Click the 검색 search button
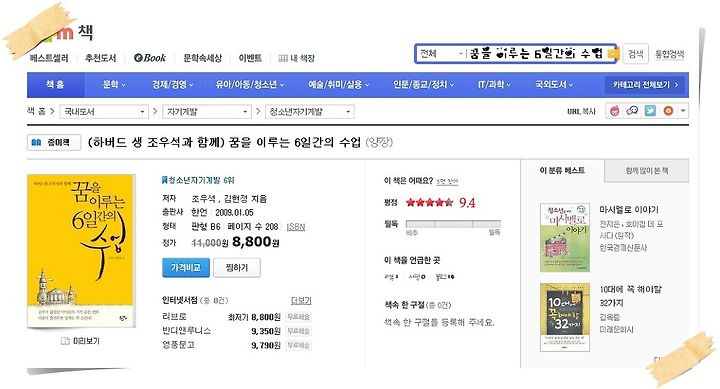Image resolution: width=720 pixels, height=389 pixels. (636, 54)
